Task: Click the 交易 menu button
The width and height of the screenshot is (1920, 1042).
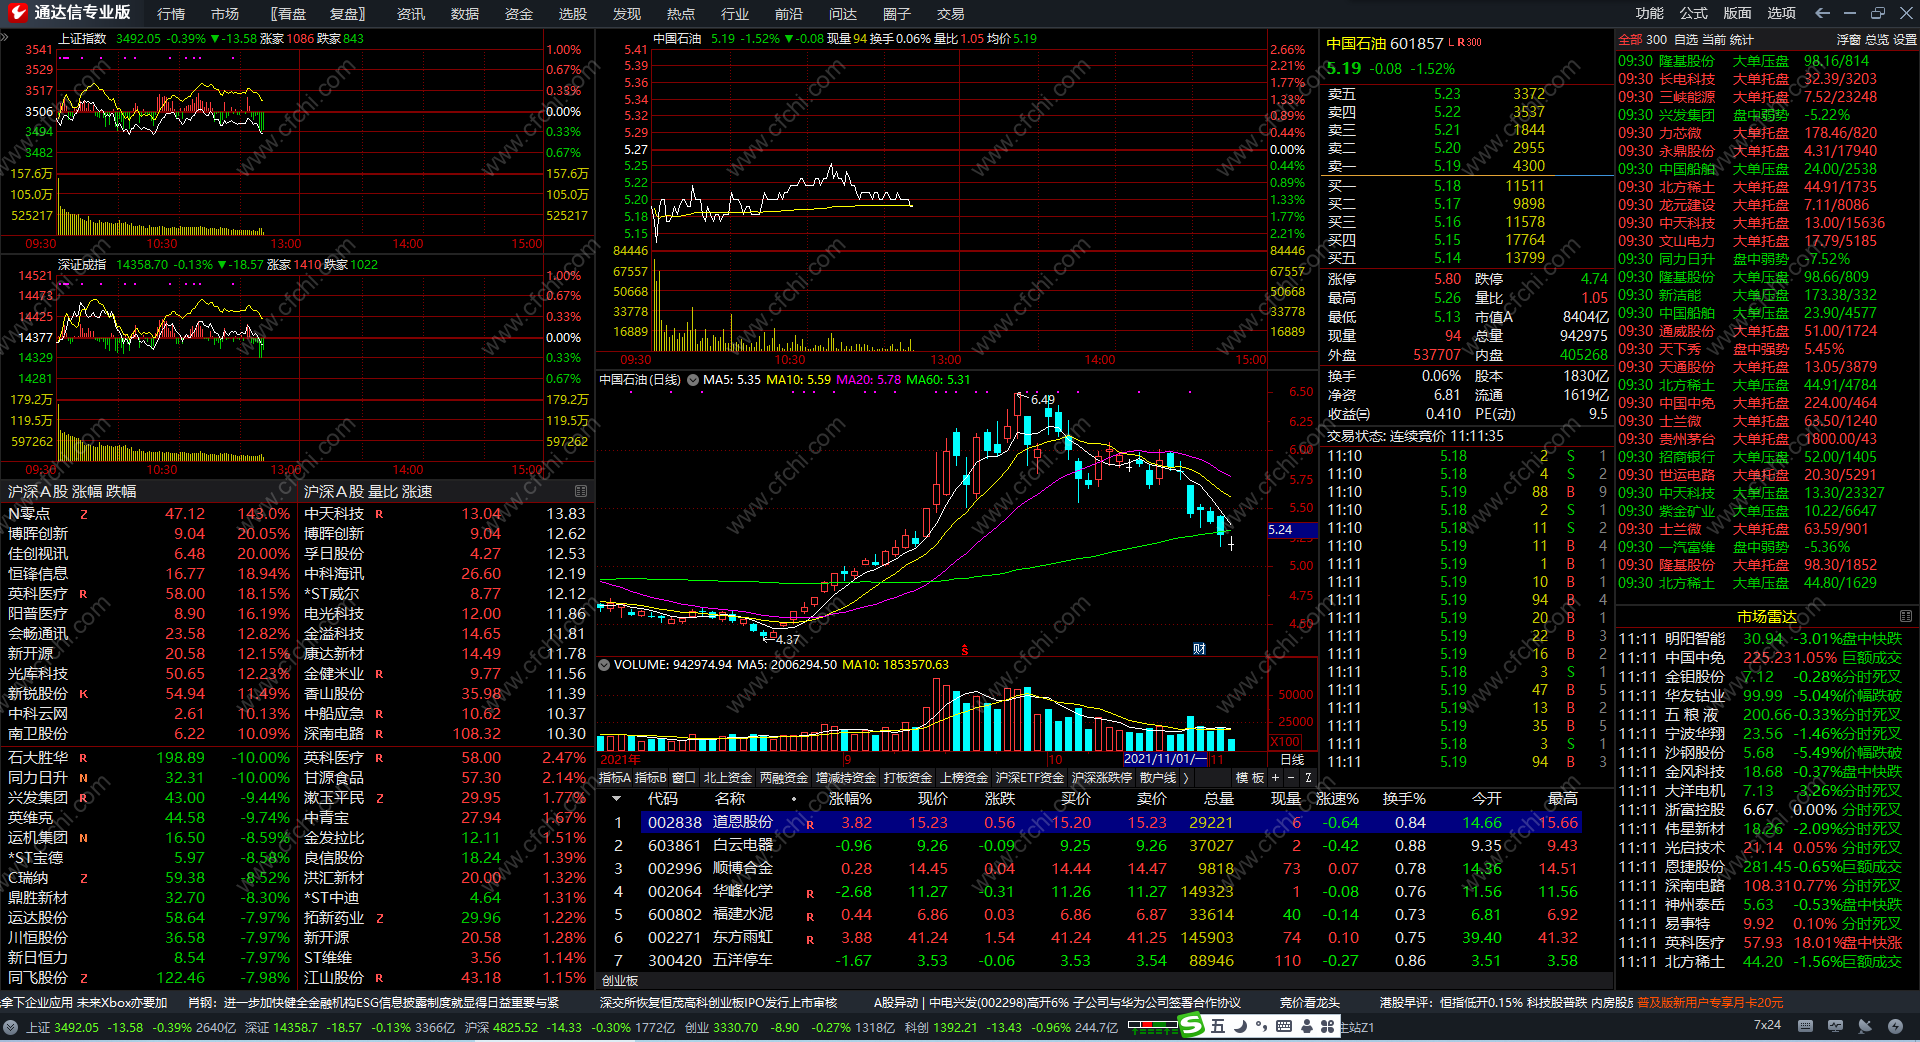Action: pyautogui.click(x=951, y=14)
